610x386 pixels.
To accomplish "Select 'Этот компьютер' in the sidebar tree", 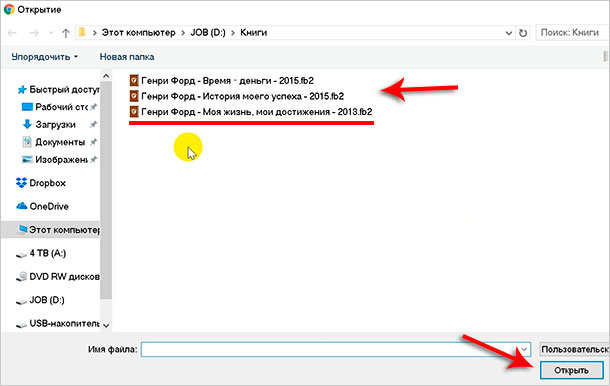I will [x=51, y=230].
